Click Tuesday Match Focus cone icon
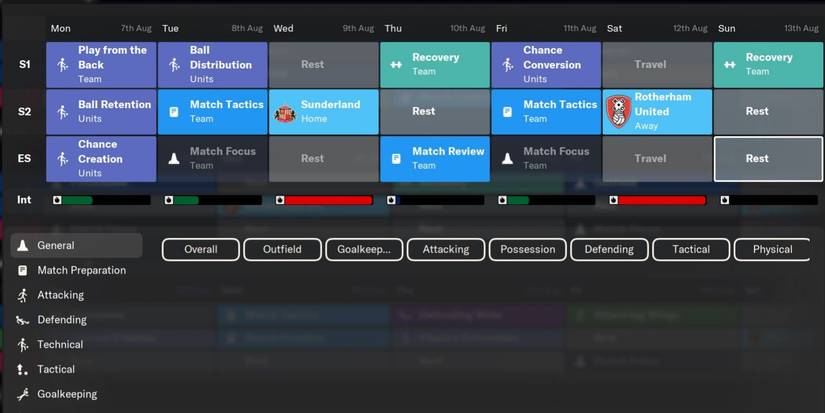This screenshot has height=413, width=825. 174,158
